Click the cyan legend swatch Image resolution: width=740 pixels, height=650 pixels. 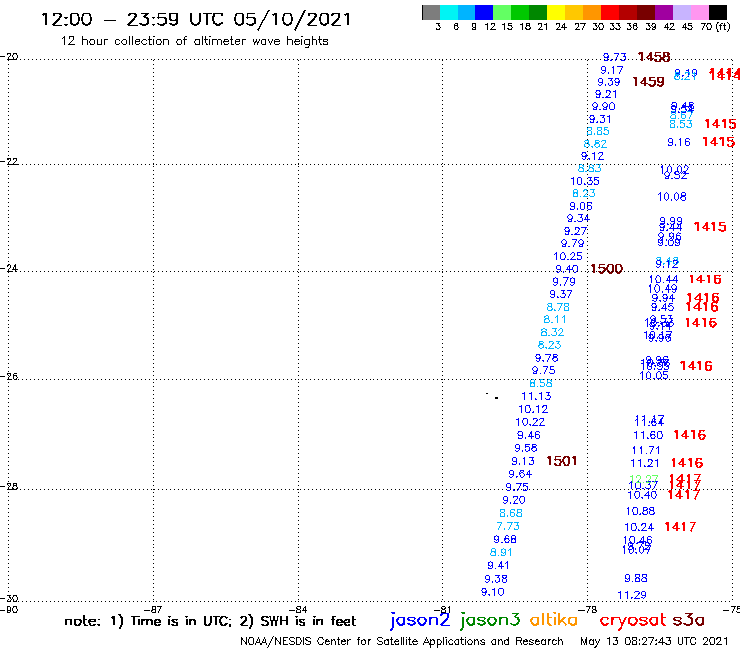[x=449, y=12]
